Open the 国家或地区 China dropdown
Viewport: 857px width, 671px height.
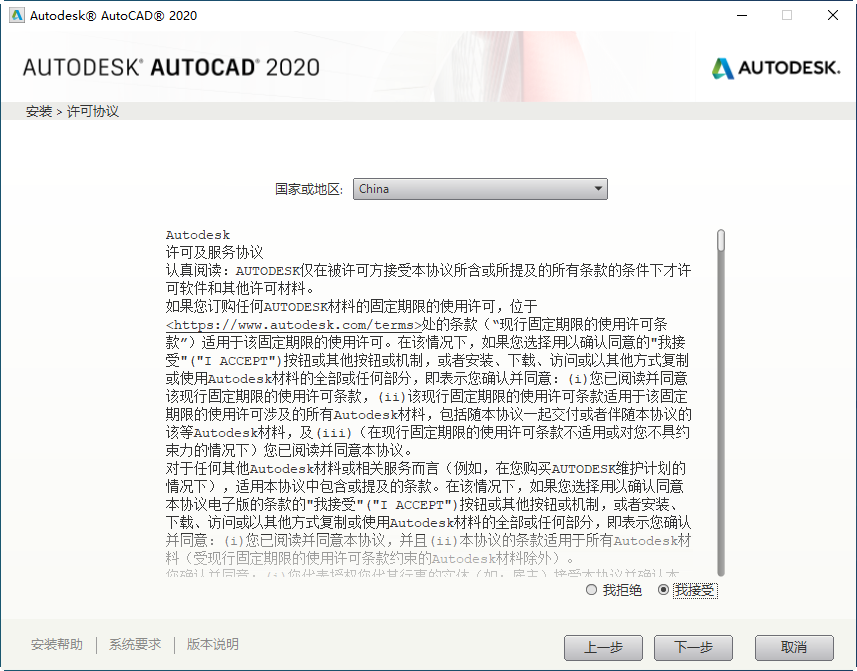click(x=480, y=189)
